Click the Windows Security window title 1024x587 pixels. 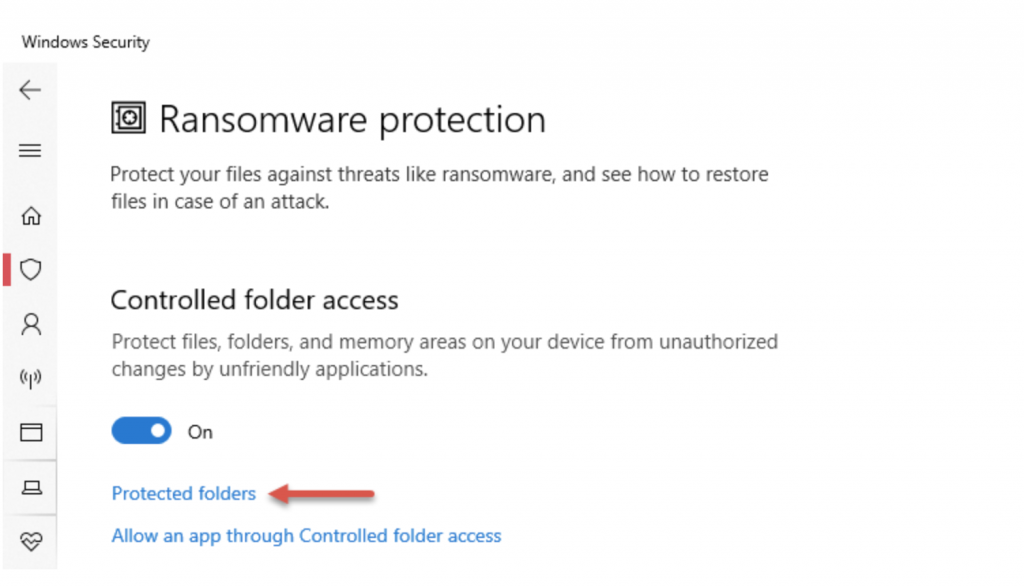click(x=85, y=42)
